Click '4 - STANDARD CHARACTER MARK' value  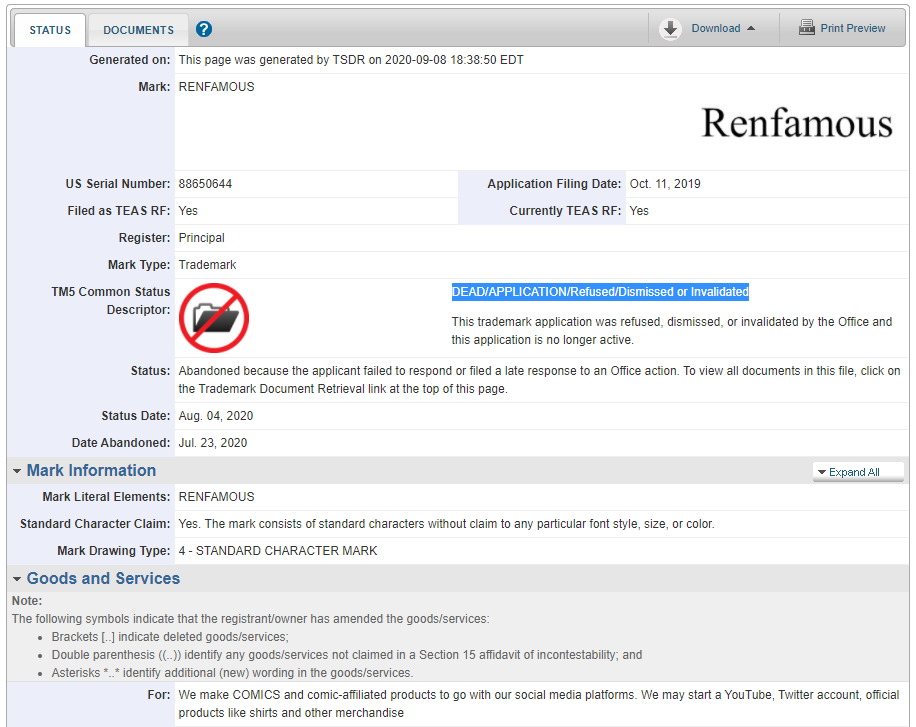click(278, 551)
